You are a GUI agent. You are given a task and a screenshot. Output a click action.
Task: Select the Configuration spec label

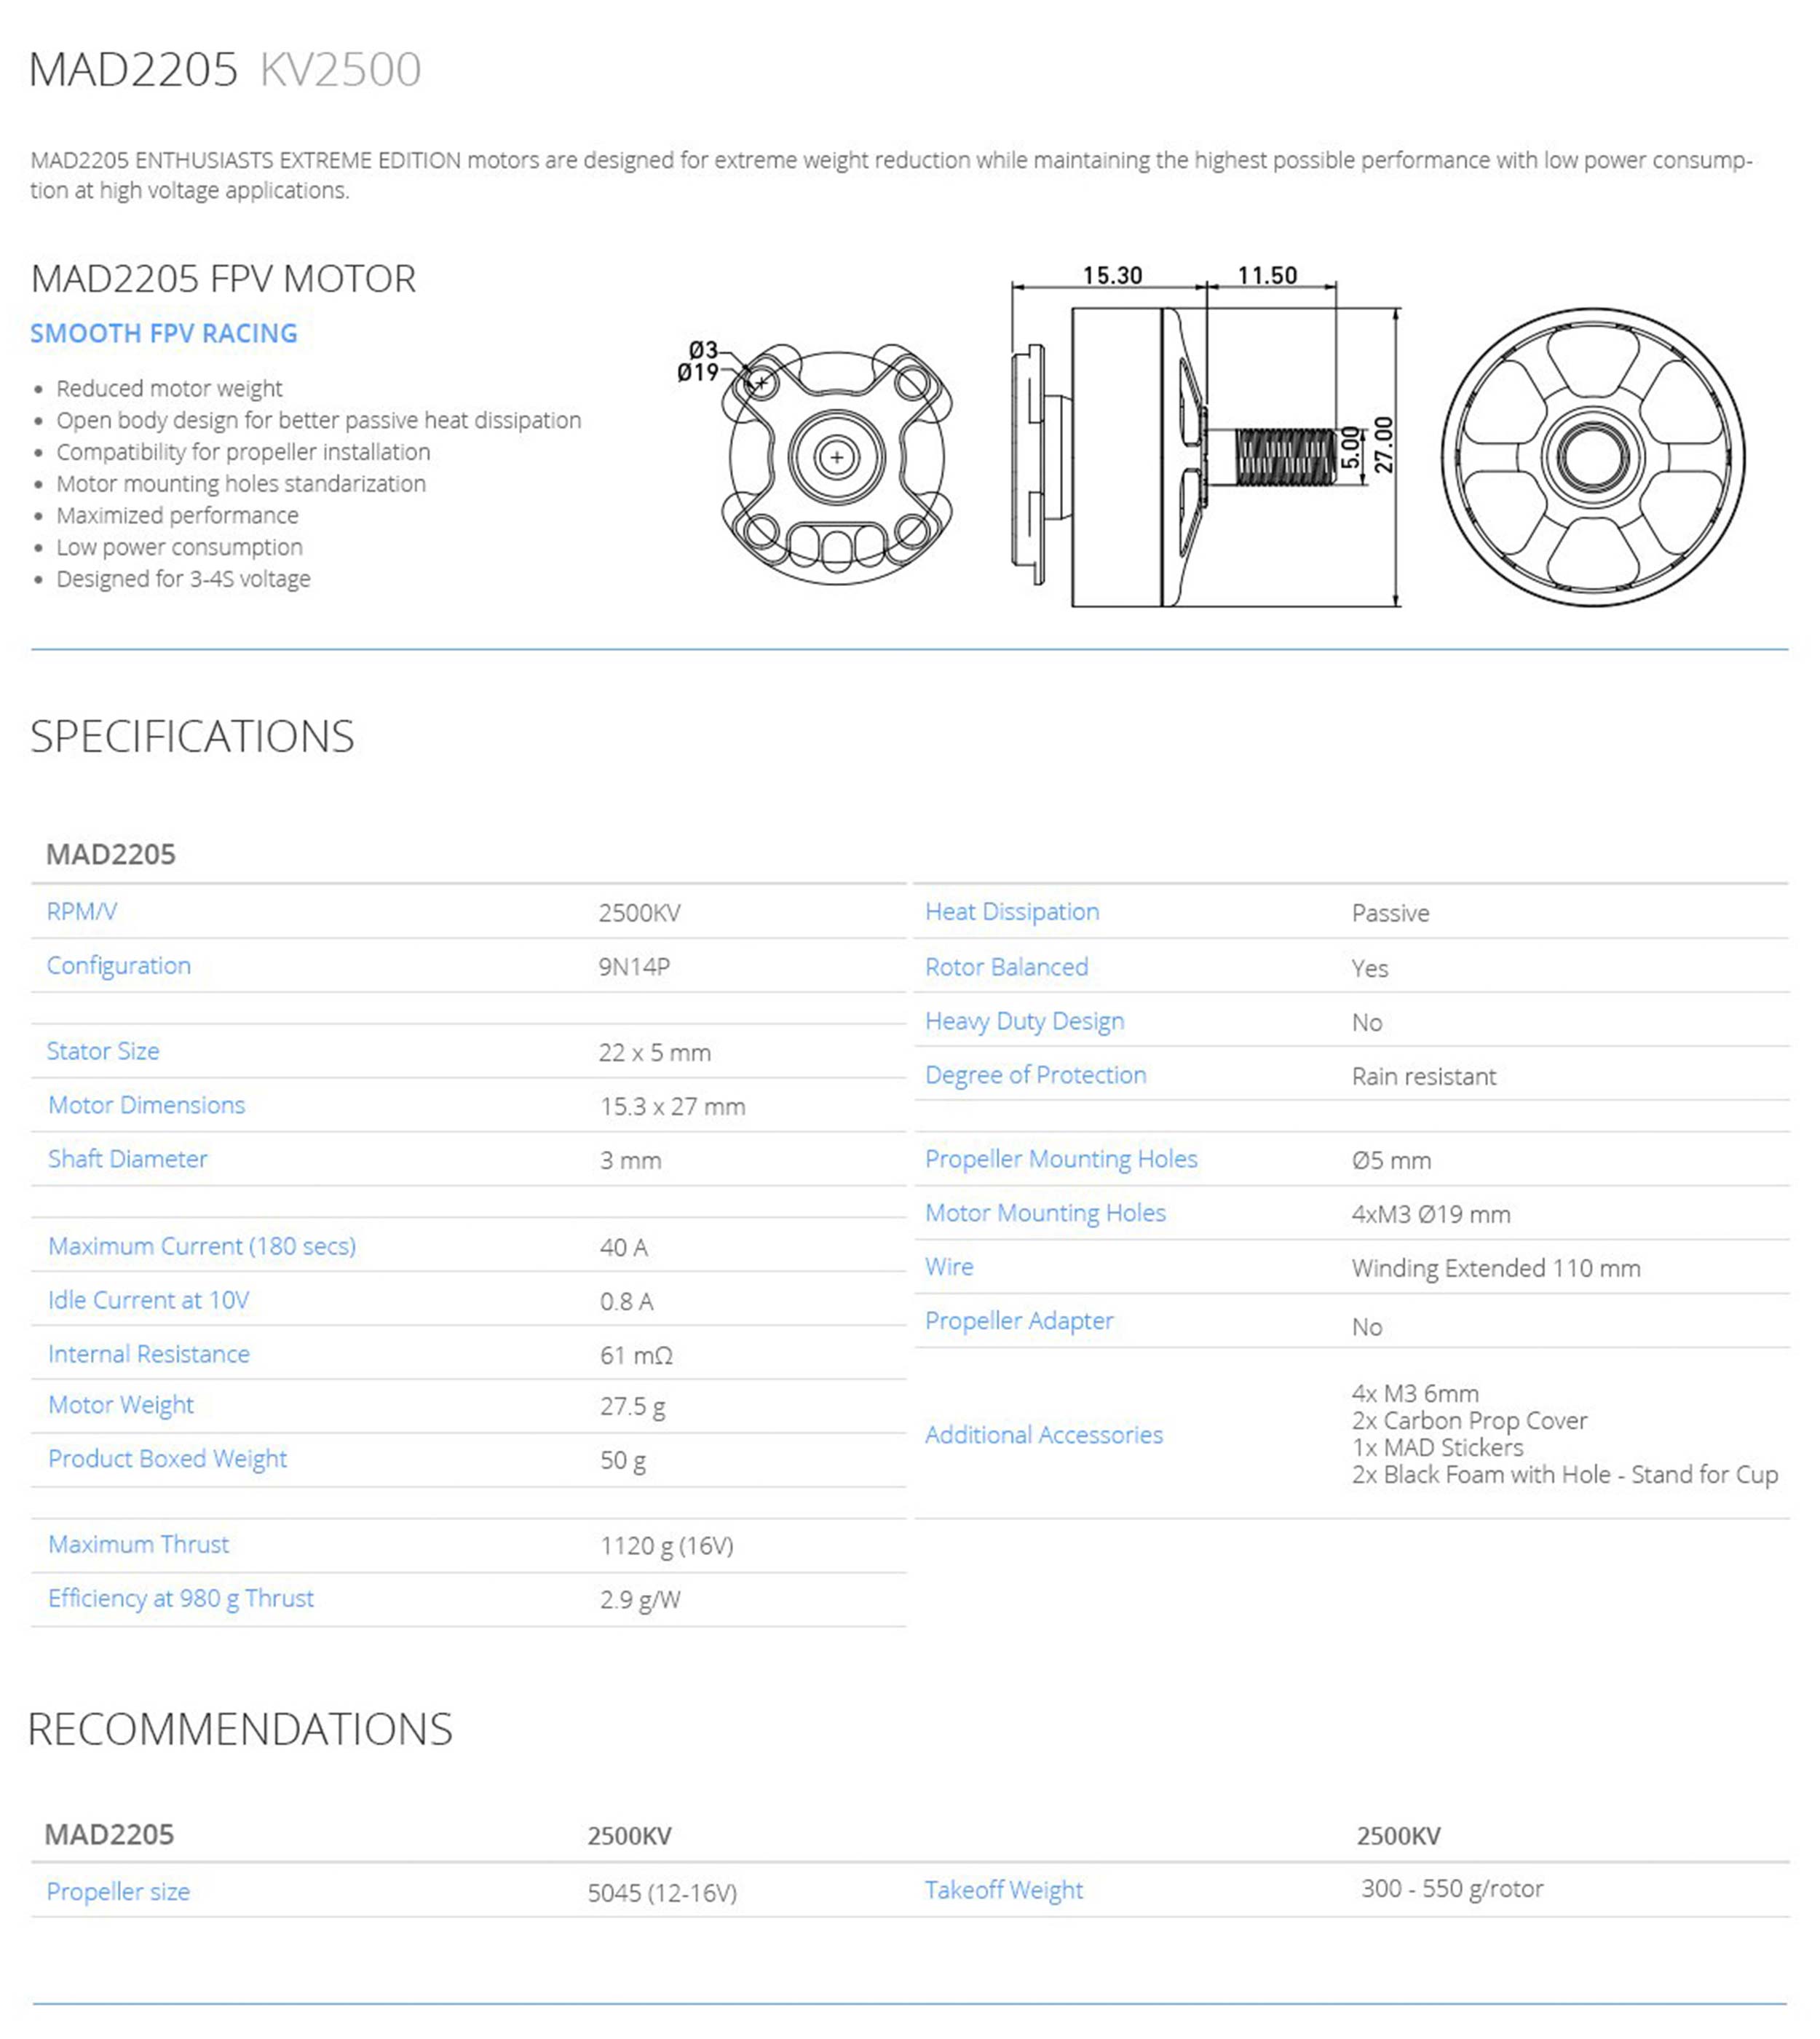click(x=118, y=965)
